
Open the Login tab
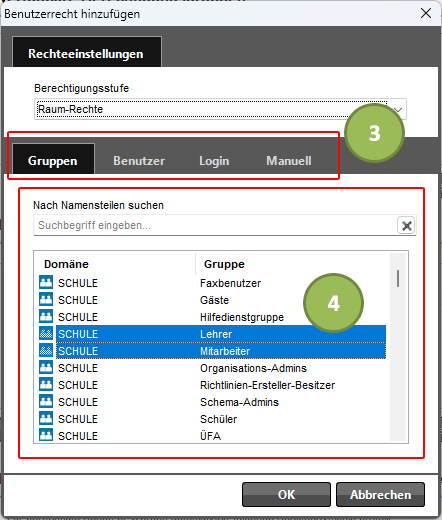214,161
